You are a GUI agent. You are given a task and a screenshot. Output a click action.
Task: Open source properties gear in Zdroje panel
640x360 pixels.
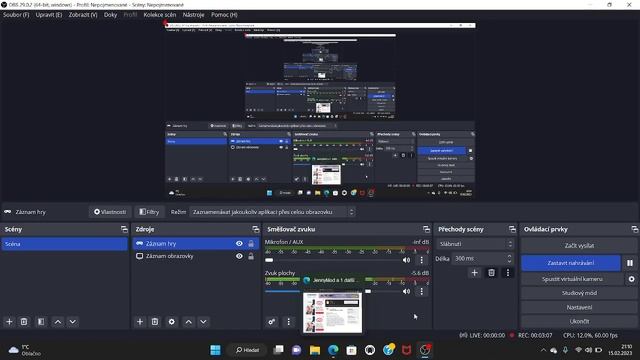pyautogui.click(x=171, y=322)
